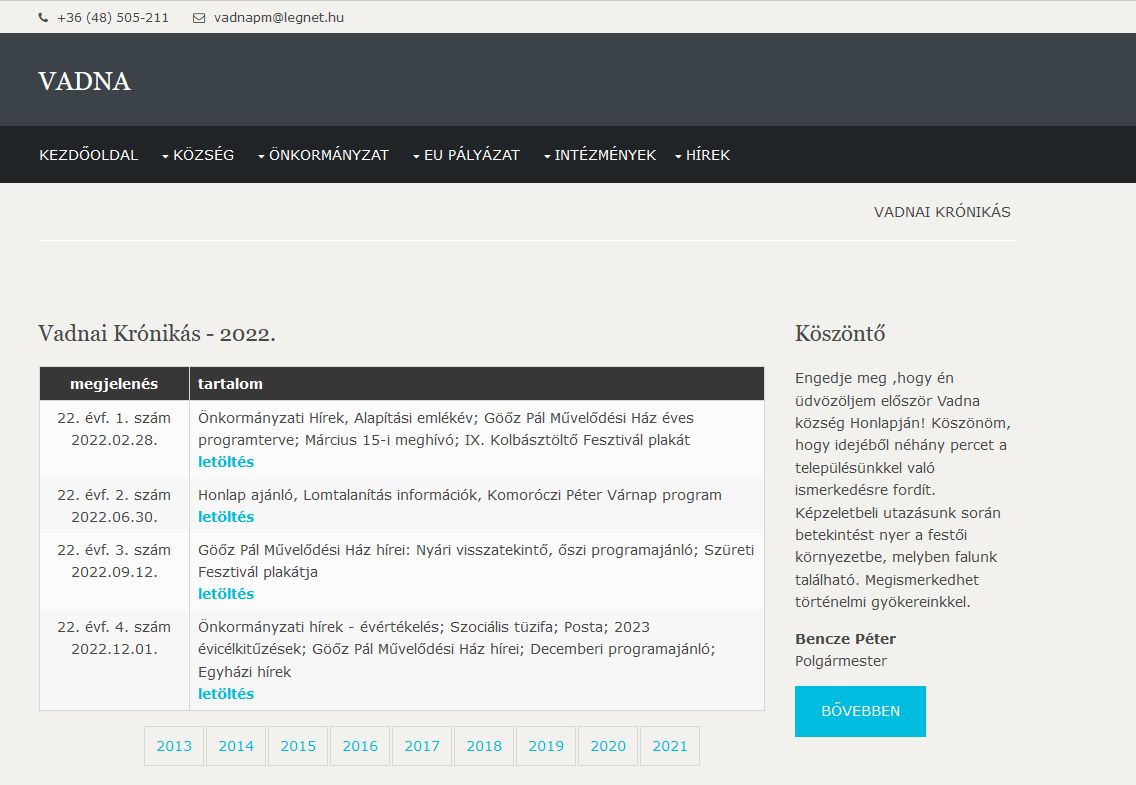
Task: Click the name Bencze Péter
Action: [845, 639]
